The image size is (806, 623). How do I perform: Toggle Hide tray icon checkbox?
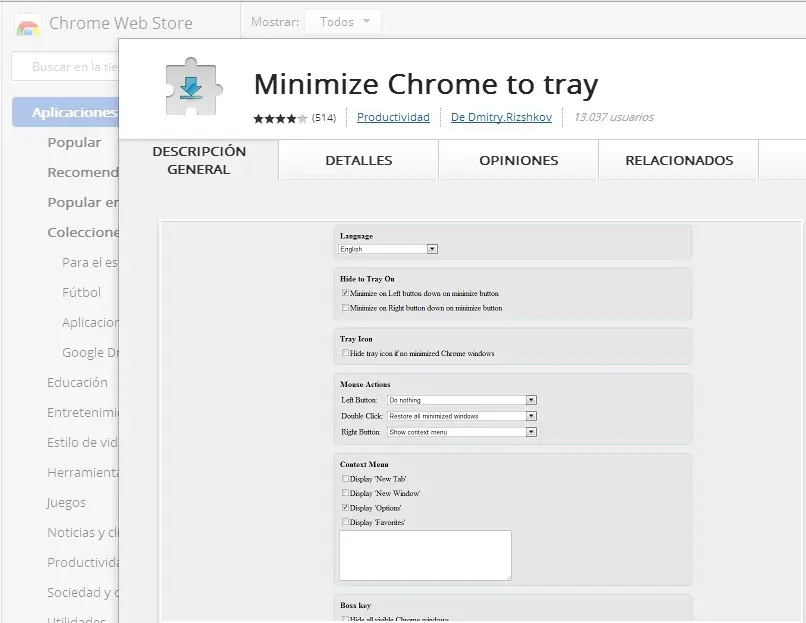pos(345,353)
